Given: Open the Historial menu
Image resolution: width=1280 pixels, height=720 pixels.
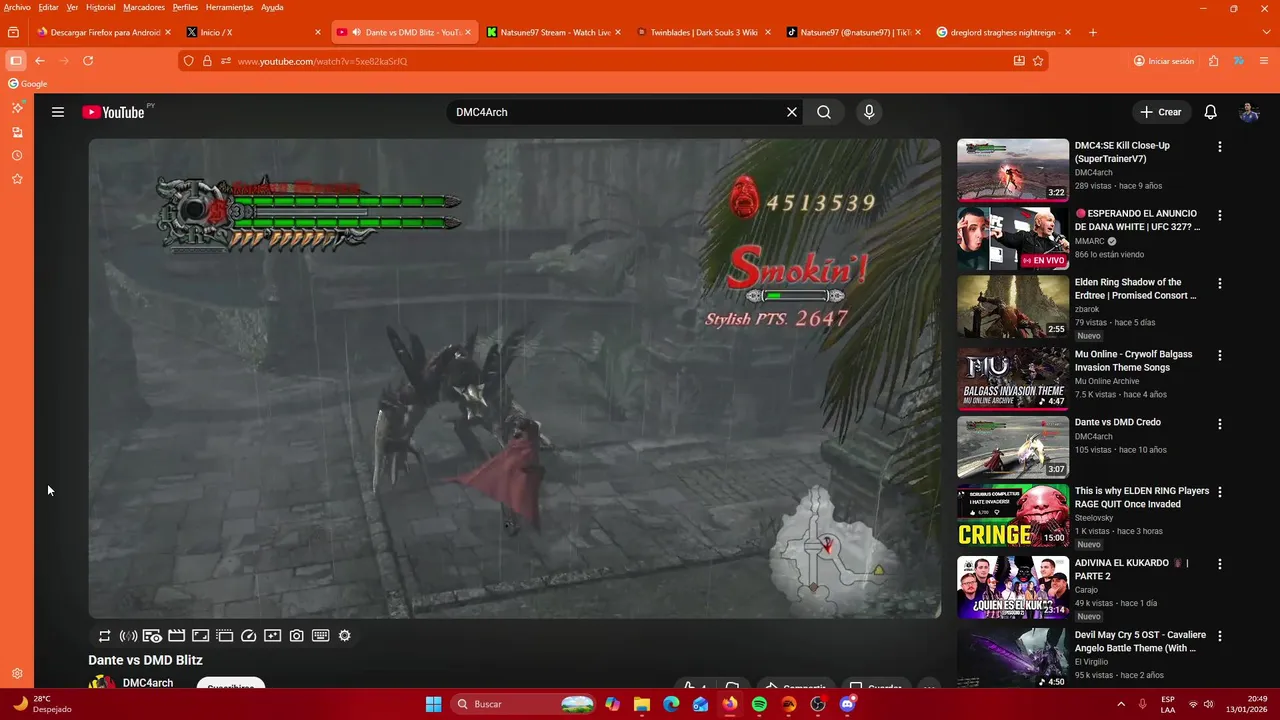Looking at the screenshot, I should [100, 7].
